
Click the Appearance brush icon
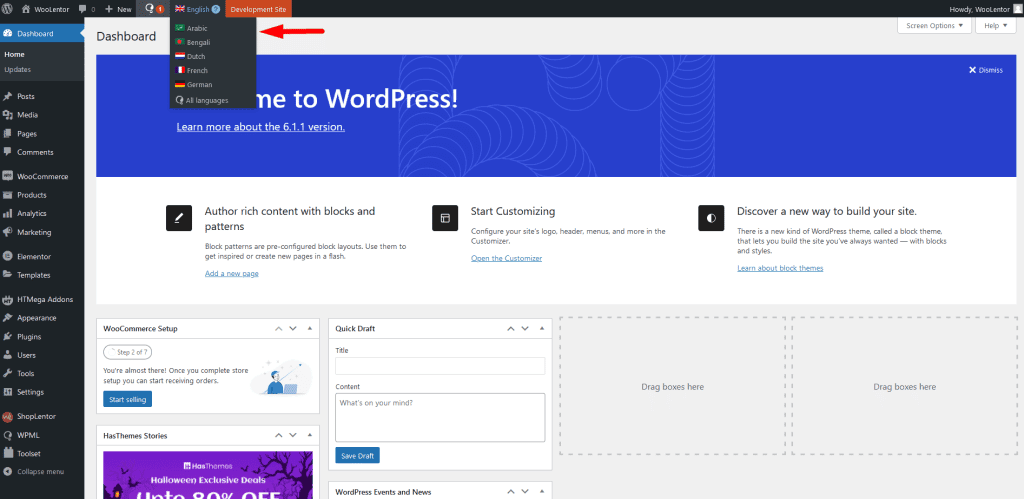[8, 318]
